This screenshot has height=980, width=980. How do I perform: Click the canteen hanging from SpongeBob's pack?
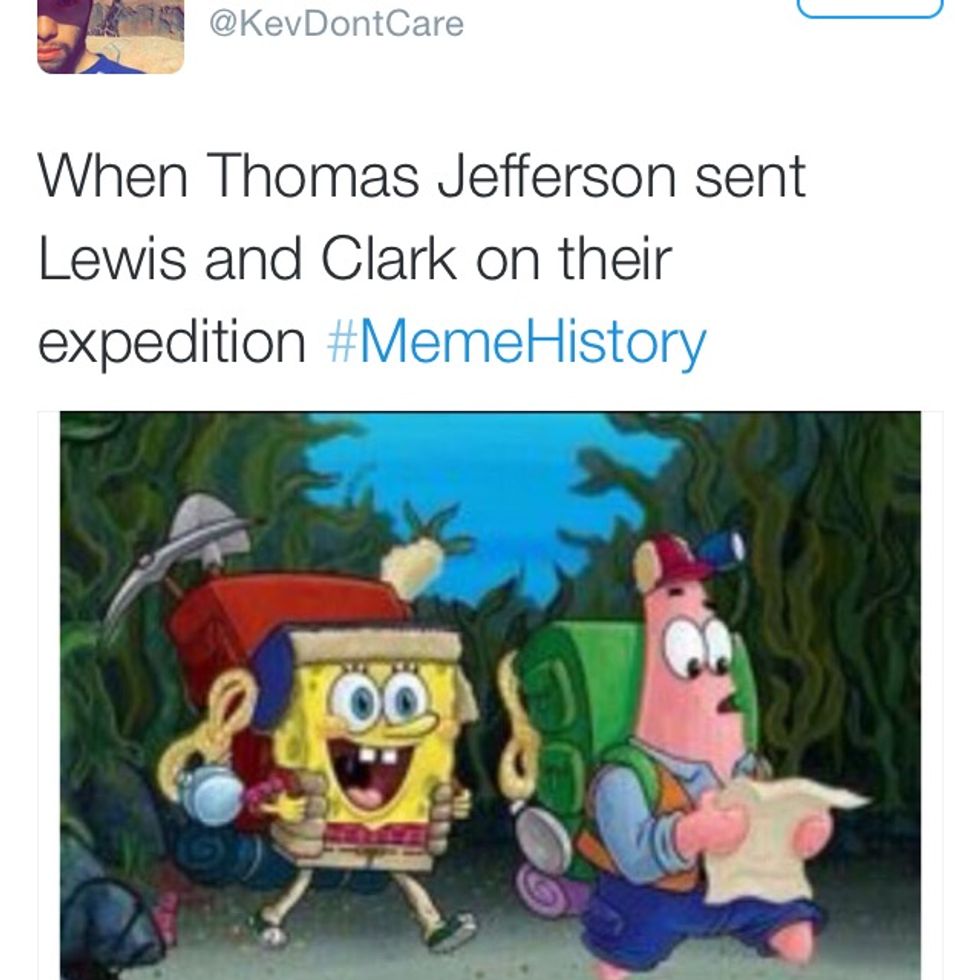[209, 794]
